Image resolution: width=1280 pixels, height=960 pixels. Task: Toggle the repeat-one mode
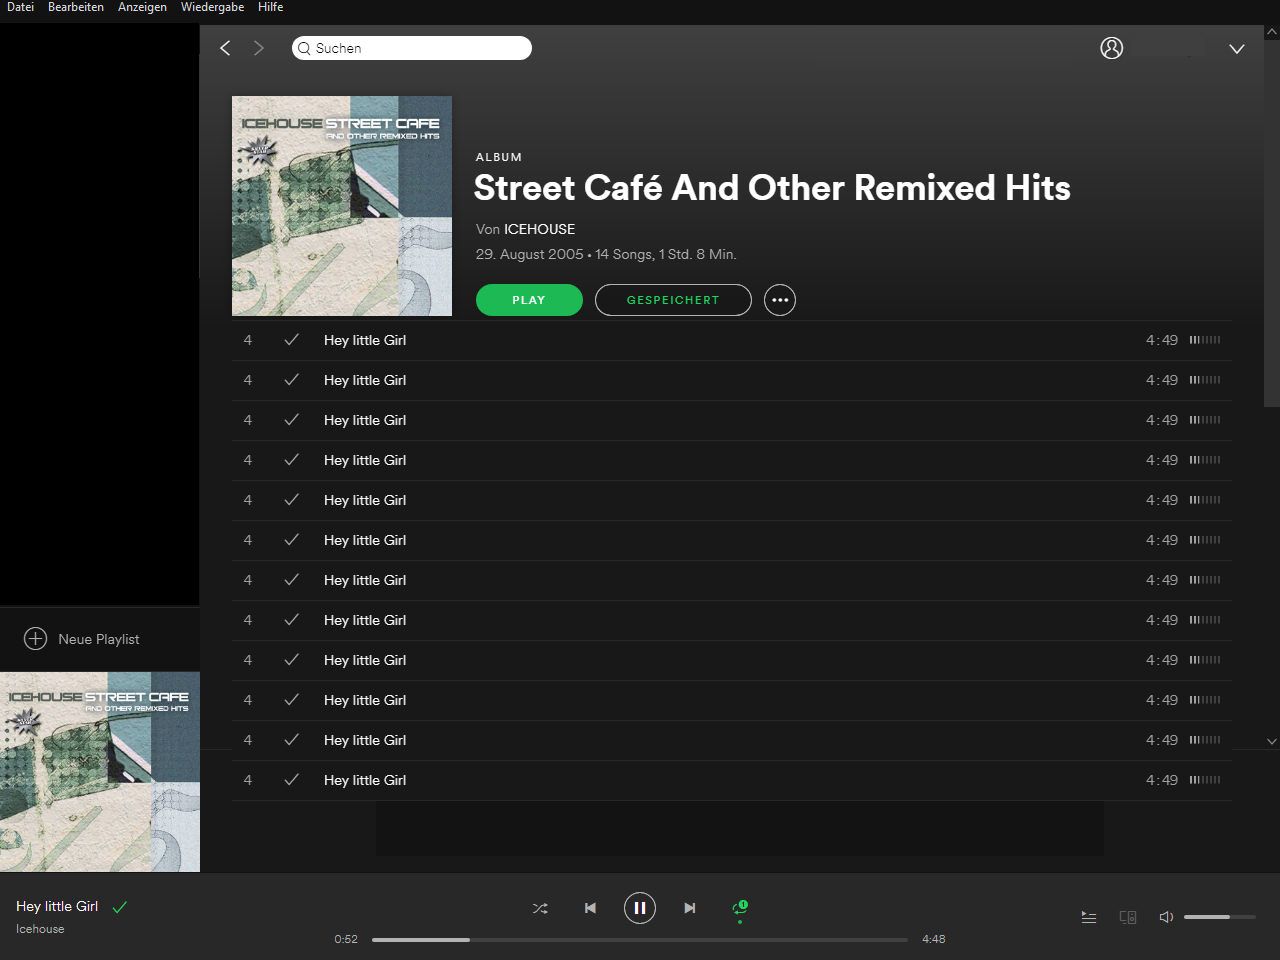point(740,908)
